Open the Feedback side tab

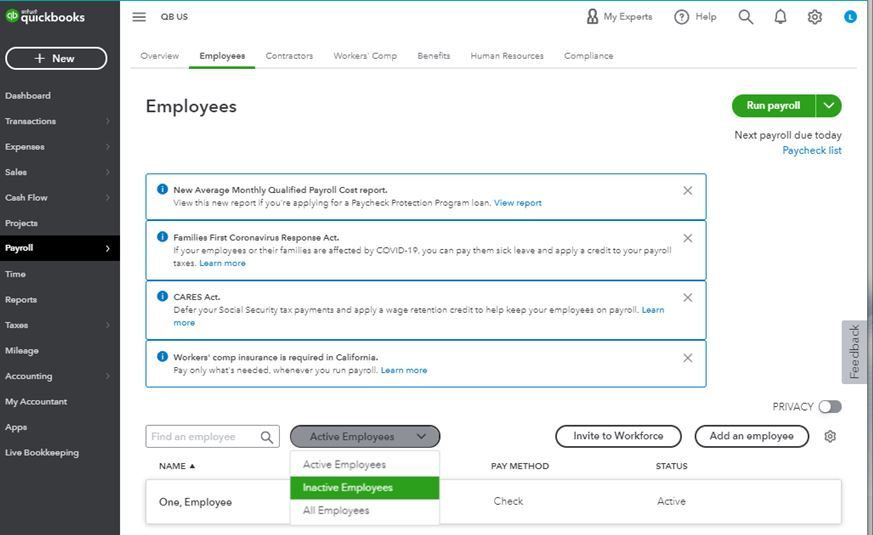[854, 352]
